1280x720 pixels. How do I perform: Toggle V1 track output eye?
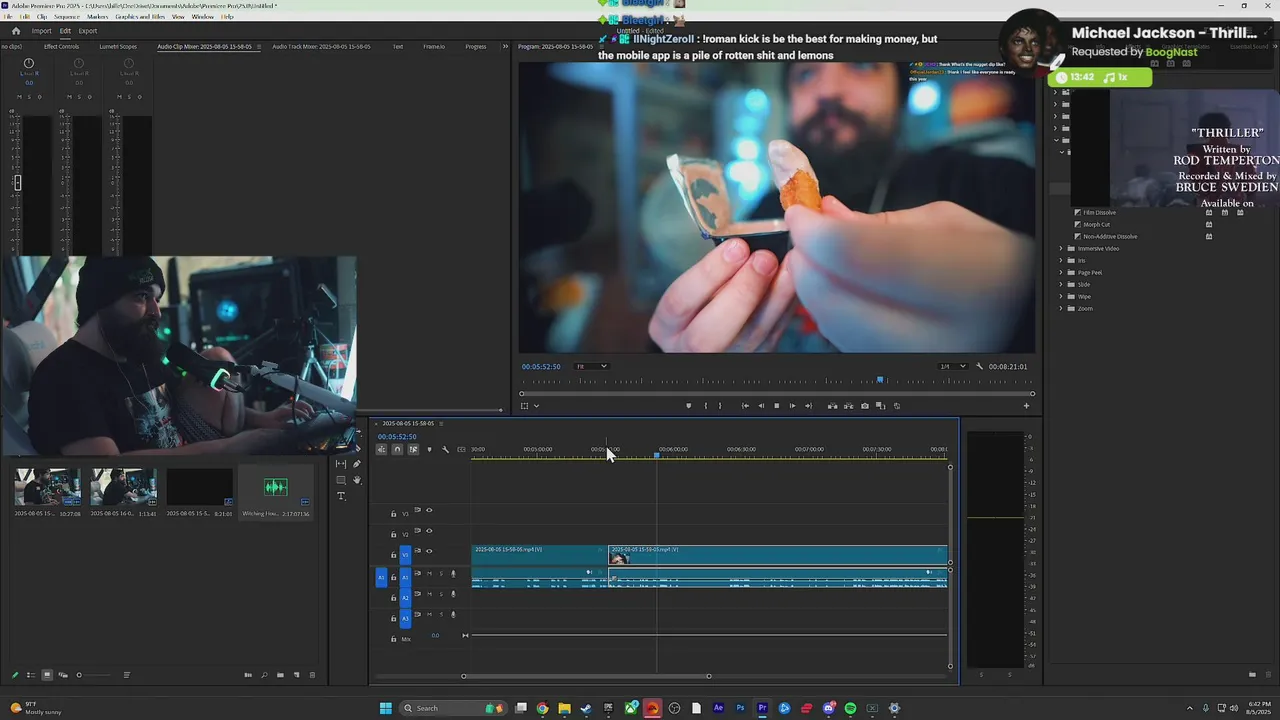pyautogui.click(x=429, y=551)
